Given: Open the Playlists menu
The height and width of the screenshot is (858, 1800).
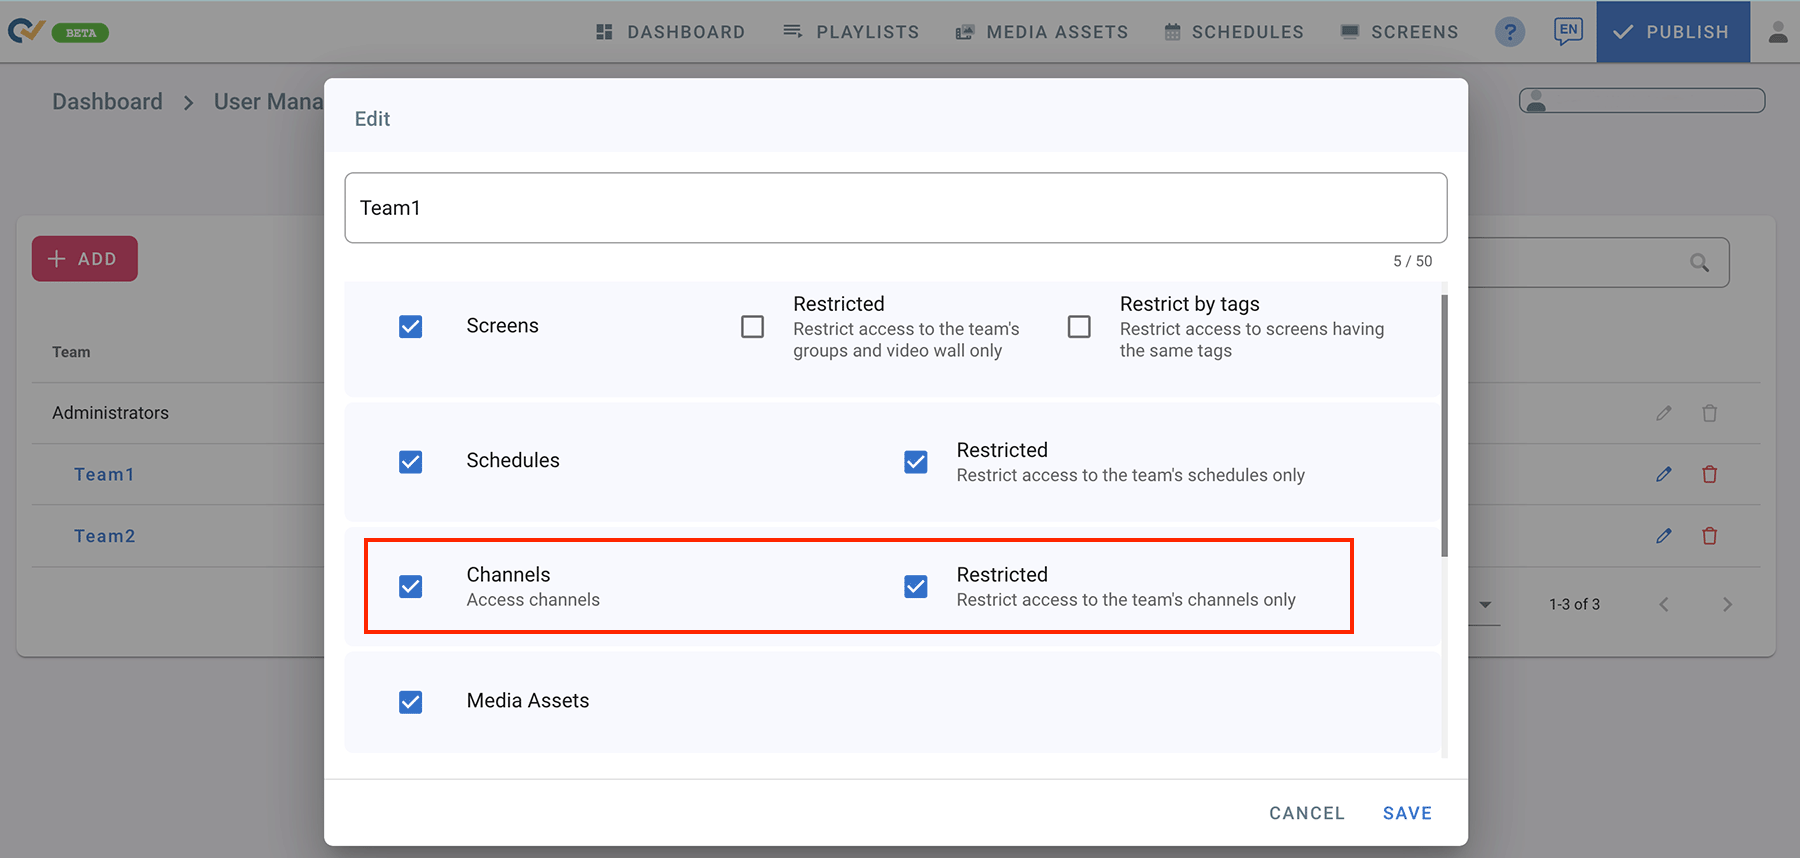Looking at the screenshot, I should 851,32.
